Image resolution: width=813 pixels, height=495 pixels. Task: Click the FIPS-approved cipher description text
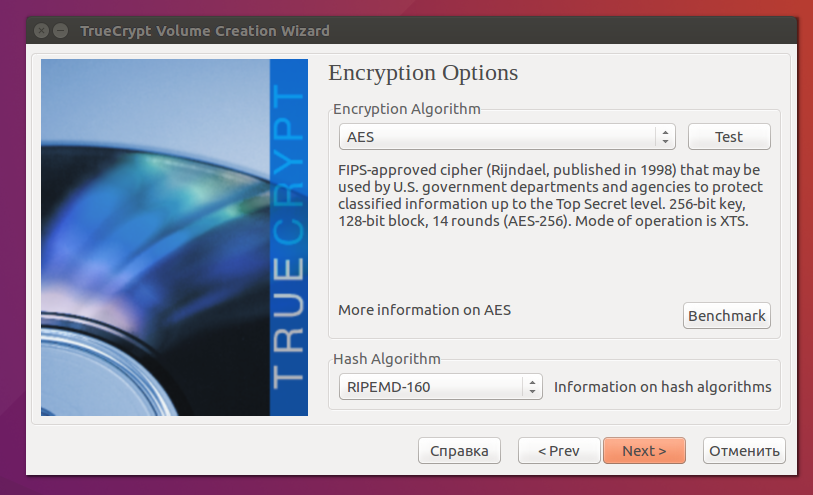click(x=550, y=195)
